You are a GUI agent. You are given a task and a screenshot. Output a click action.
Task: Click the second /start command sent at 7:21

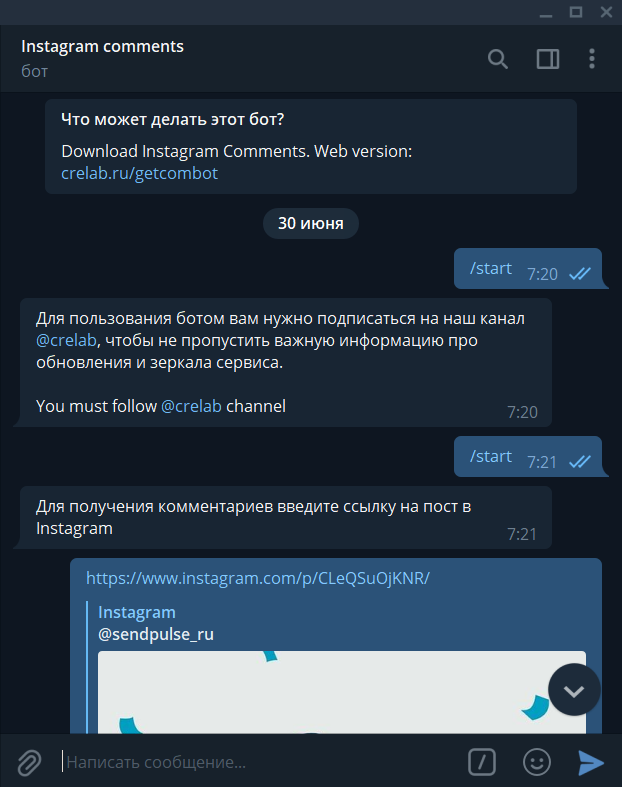(x=490, y=456)
